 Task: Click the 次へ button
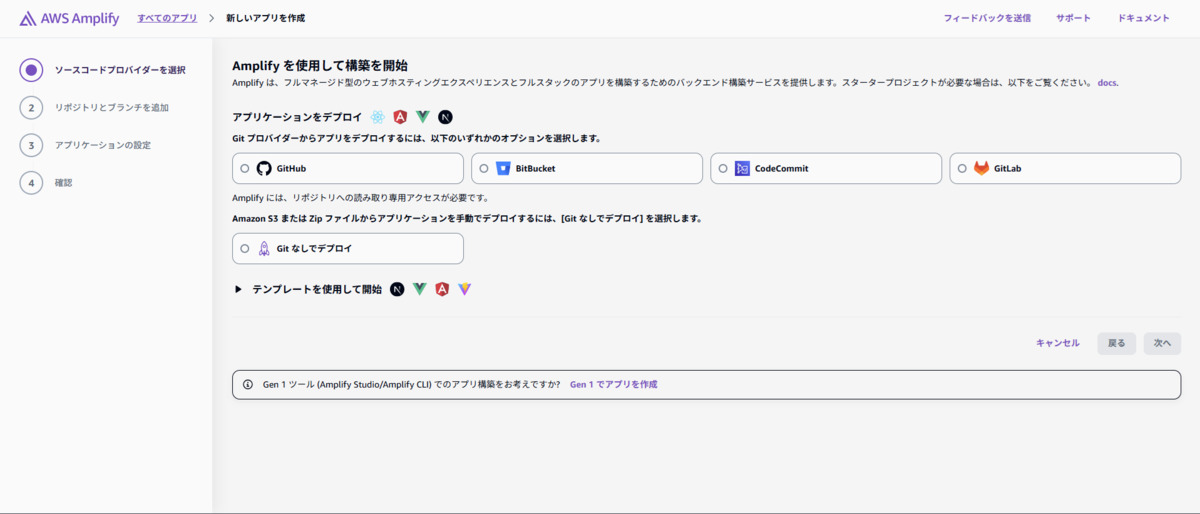coord(1162,343)
